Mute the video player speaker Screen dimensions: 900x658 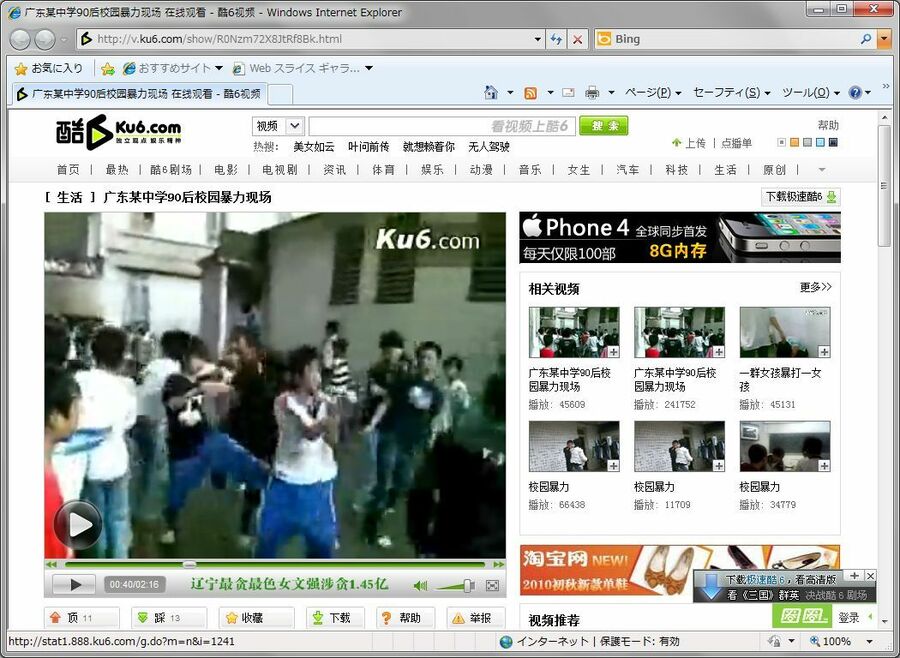[x=421, y=585]
